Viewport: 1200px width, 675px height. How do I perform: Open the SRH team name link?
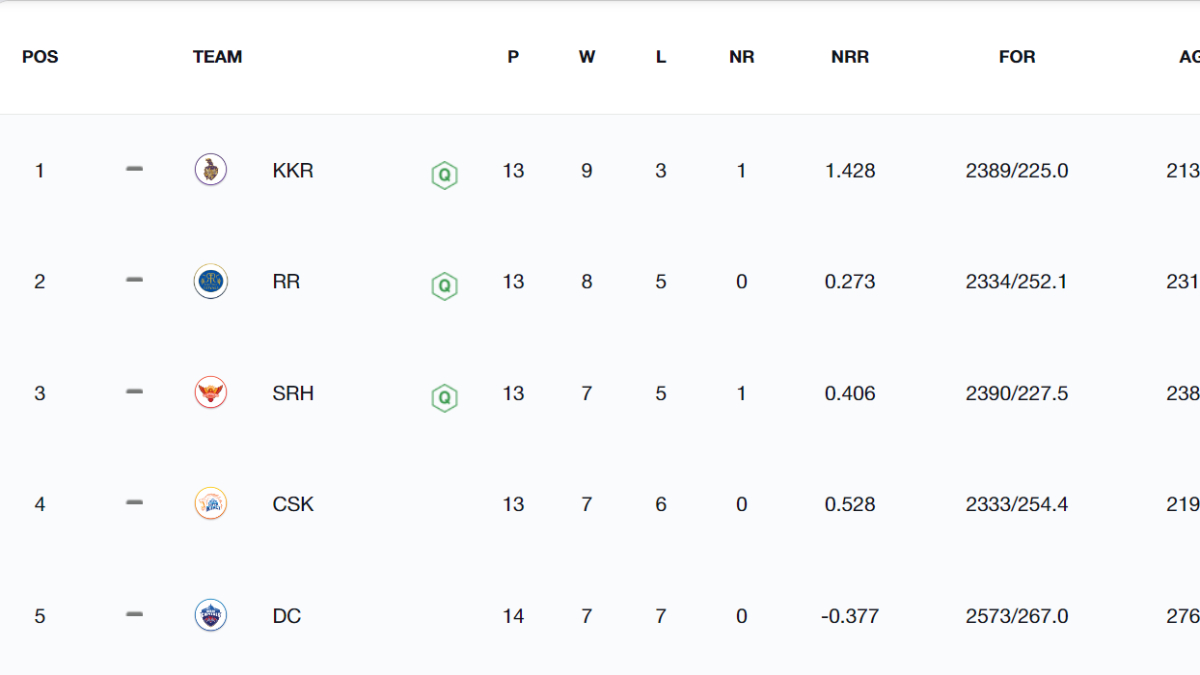point(292,394)
